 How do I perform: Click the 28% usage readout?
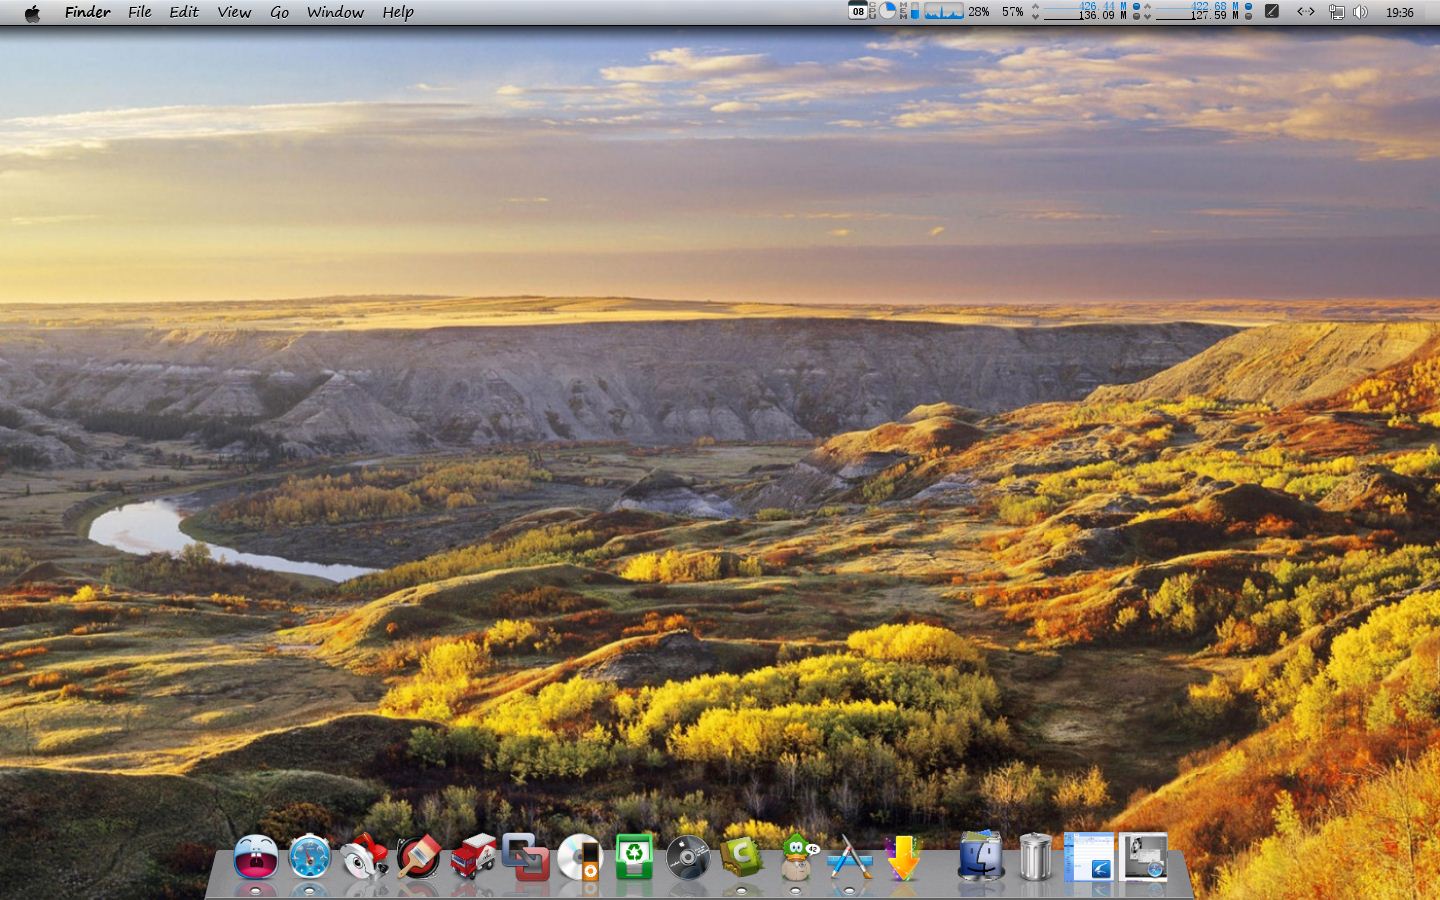(979, 12)
